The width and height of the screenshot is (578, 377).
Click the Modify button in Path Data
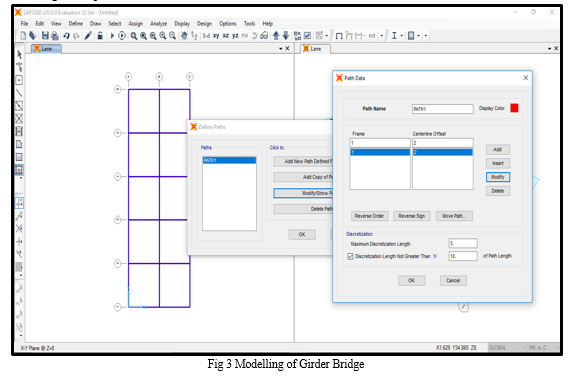498,177
